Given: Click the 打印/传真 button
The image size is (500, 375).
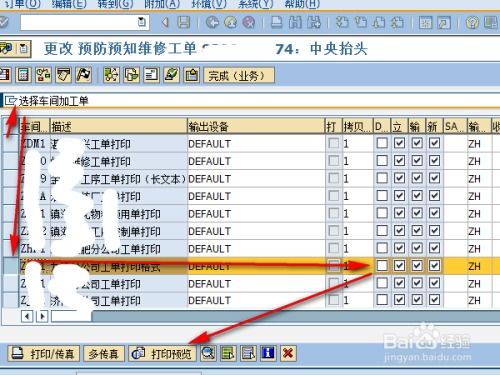Looking at the screenshot, I should click(44, 353).
